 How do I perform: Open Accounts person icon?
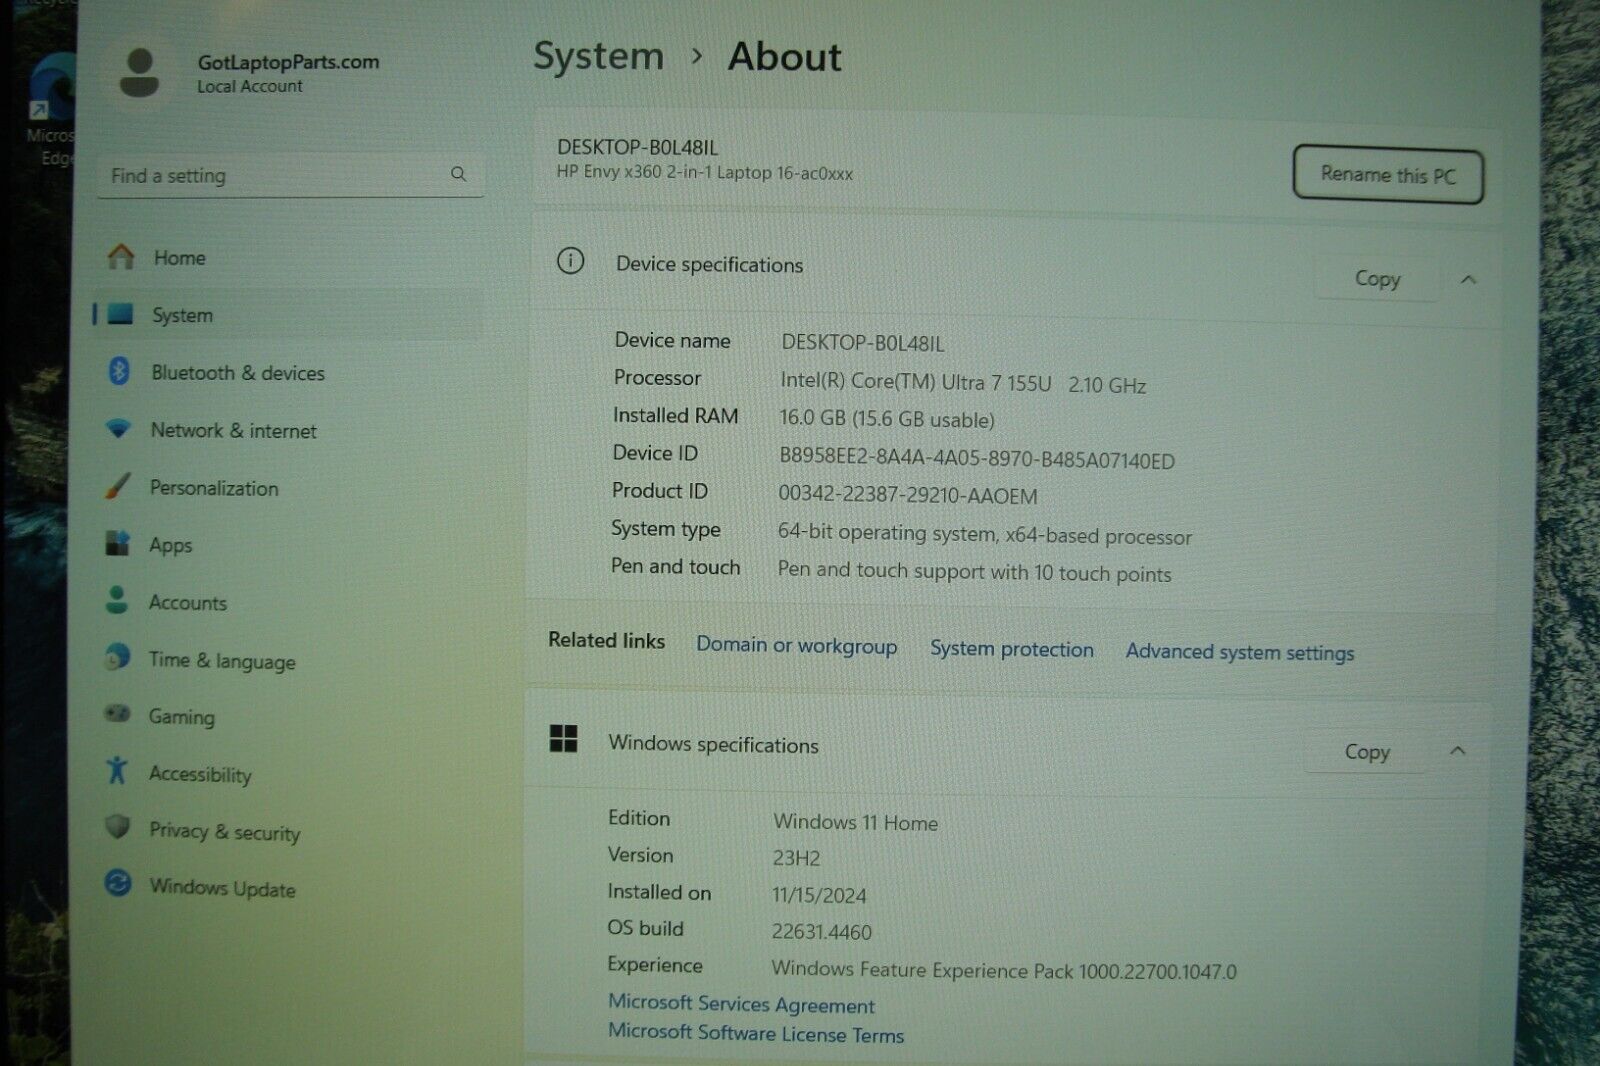(x=117, y=601)
